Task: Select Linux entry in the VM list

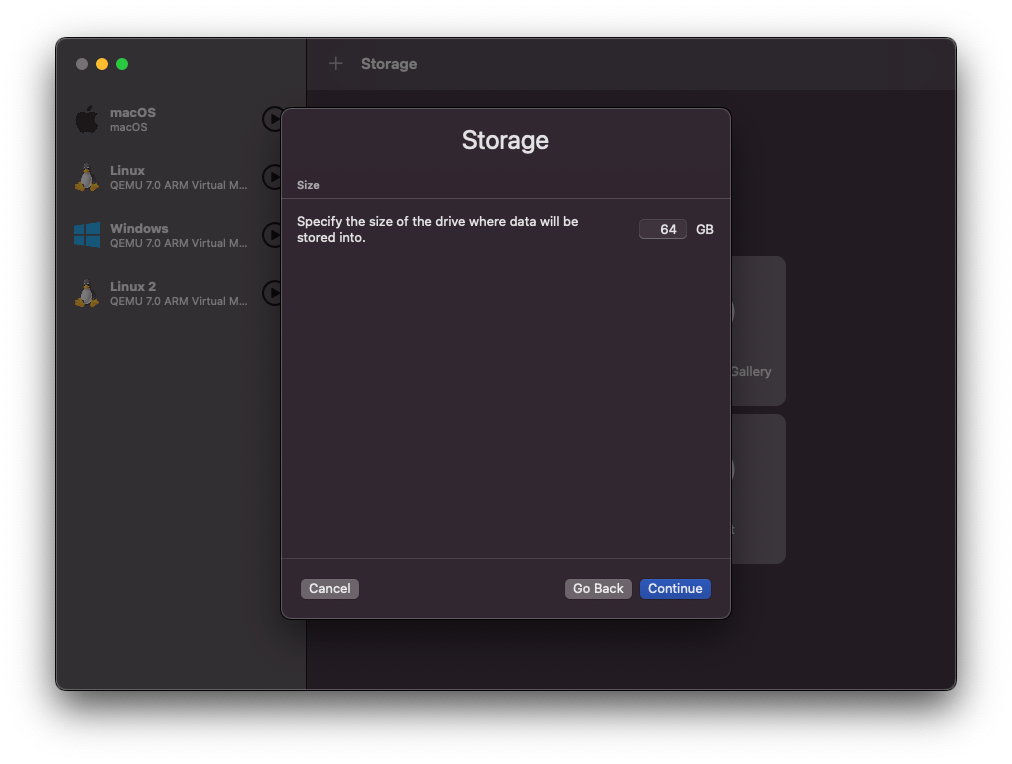Action: (x=174, y=177)
